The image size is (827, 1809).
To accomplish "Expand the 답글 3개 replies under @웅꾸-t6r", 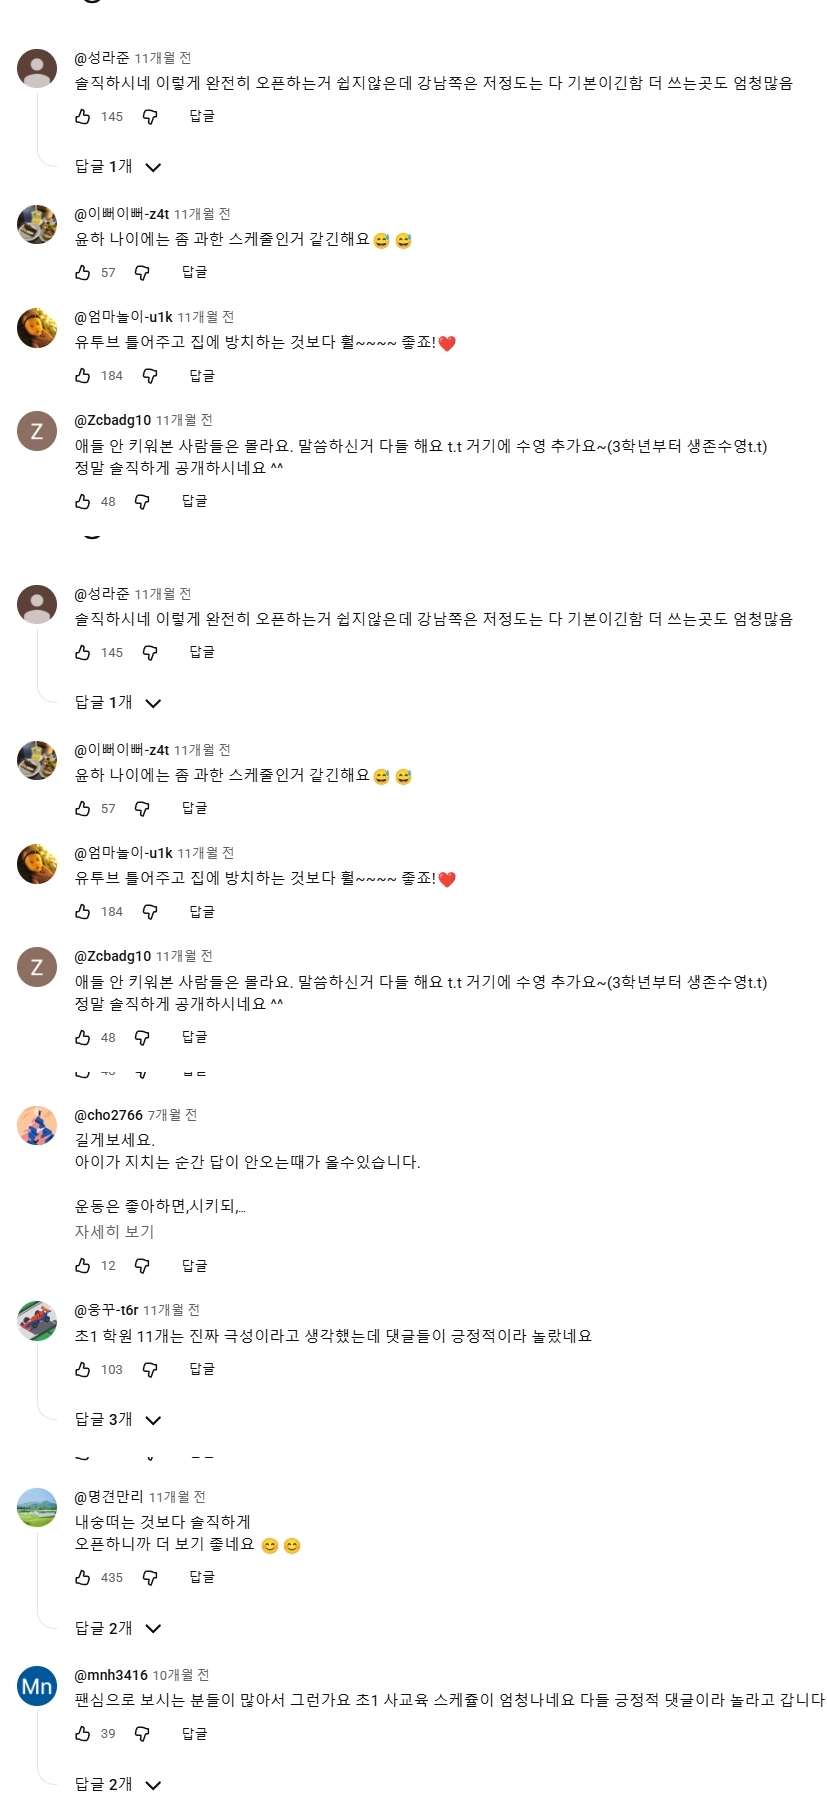I will [x=118, y=1420].
